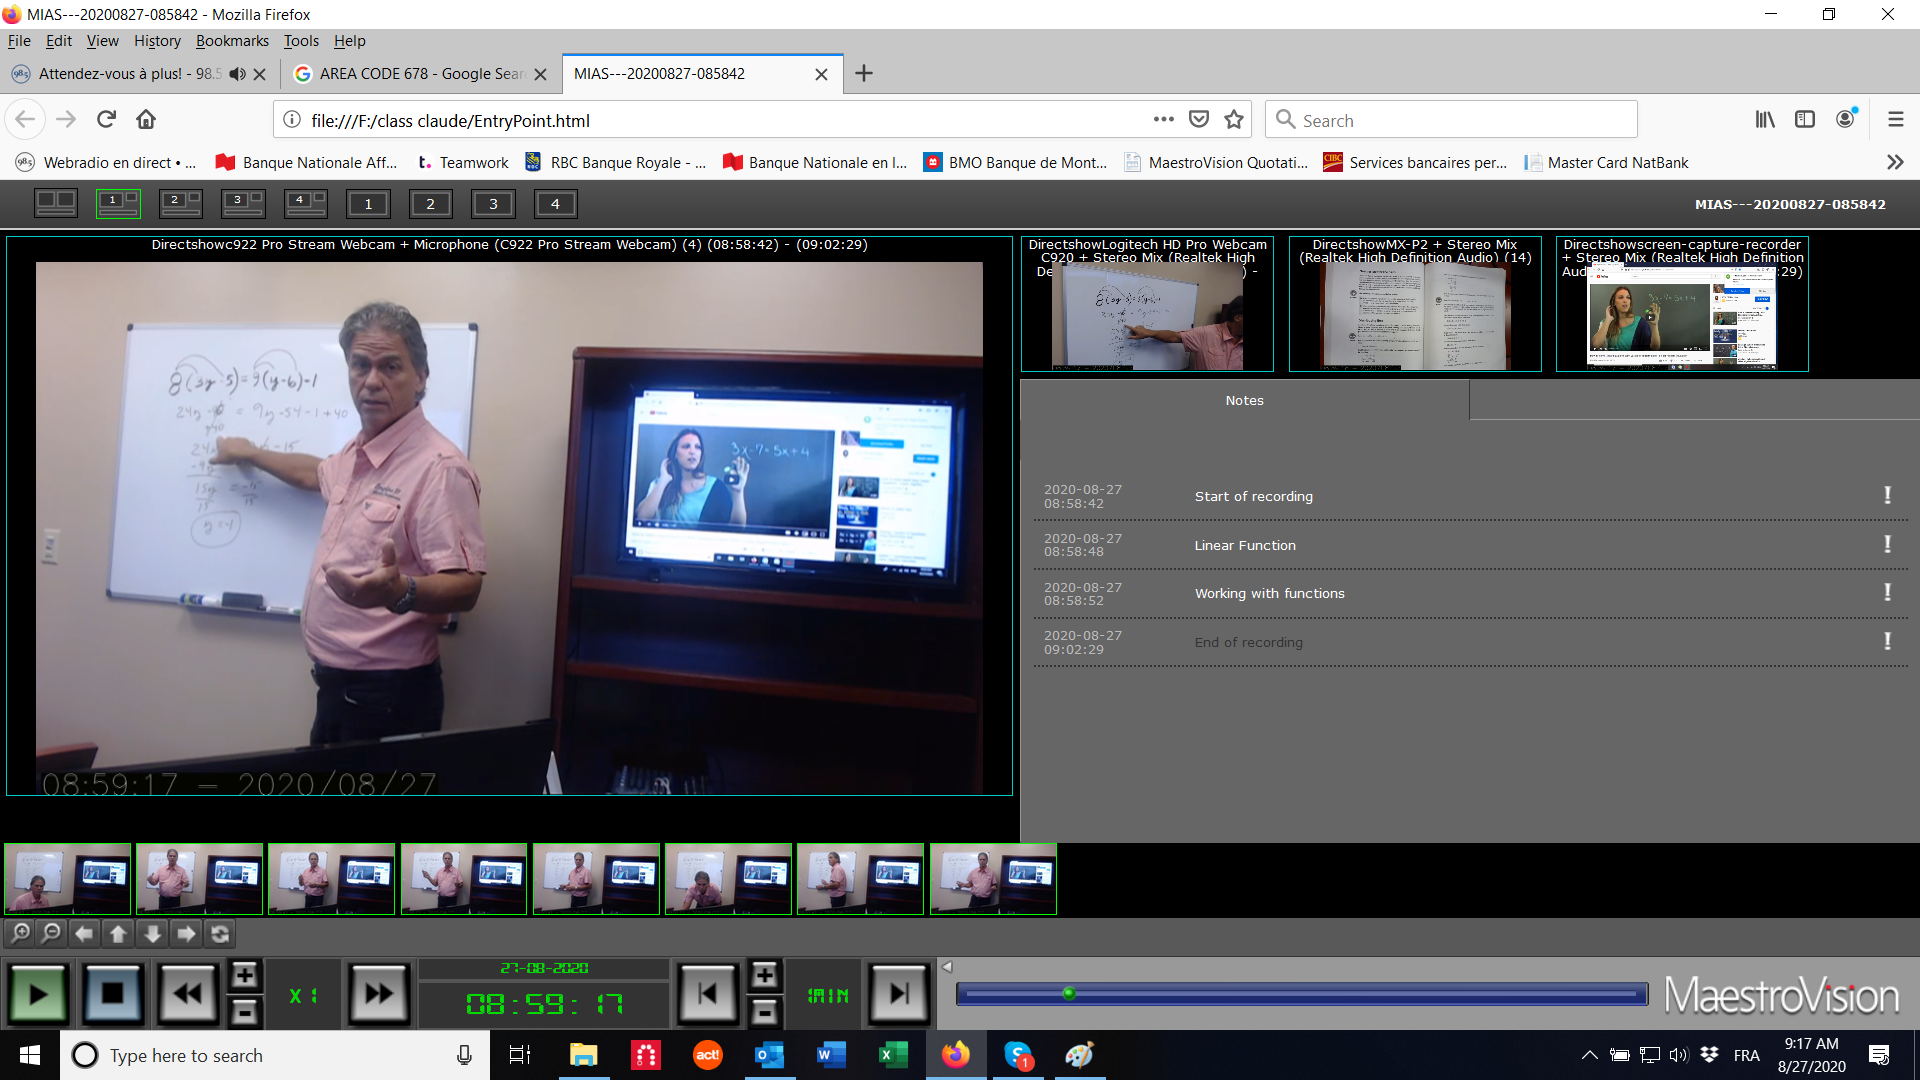Viewport: 1920px width, 1080px height.
Task: Click the playback position on the timeline slider
Action: coord(1069,993)
